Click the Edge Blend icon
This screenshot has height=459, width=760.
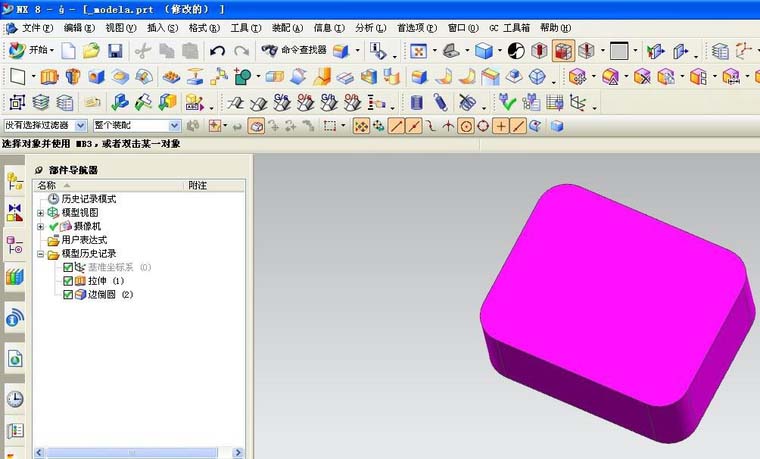(419, 77)
